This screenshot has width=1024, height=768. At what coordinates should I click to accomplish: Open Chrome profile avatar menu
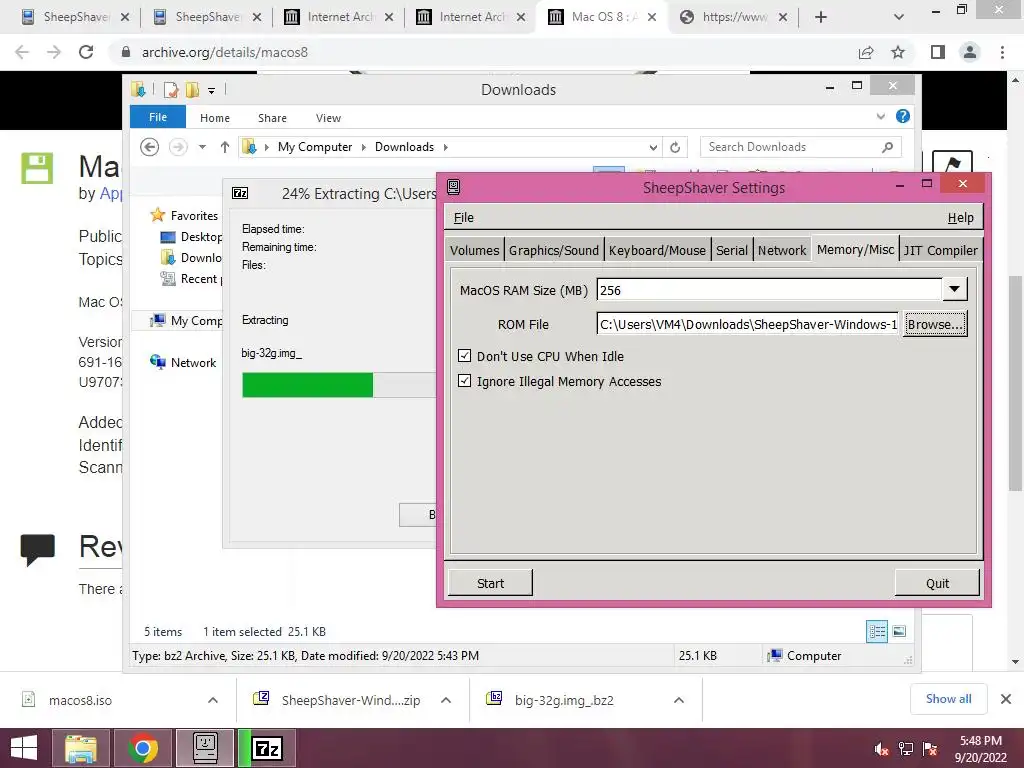(x=970, y=52)
